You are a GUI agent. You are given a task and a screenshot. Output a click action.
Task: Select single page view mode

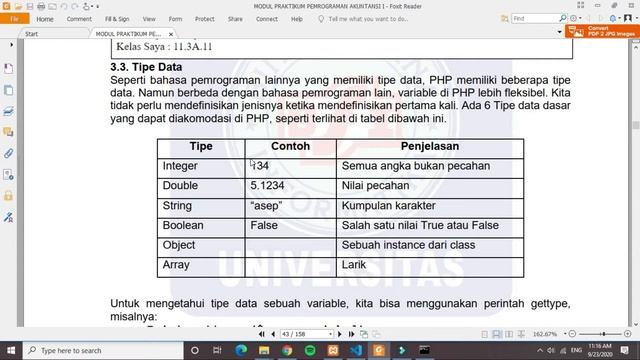click(x=484, y=334)
